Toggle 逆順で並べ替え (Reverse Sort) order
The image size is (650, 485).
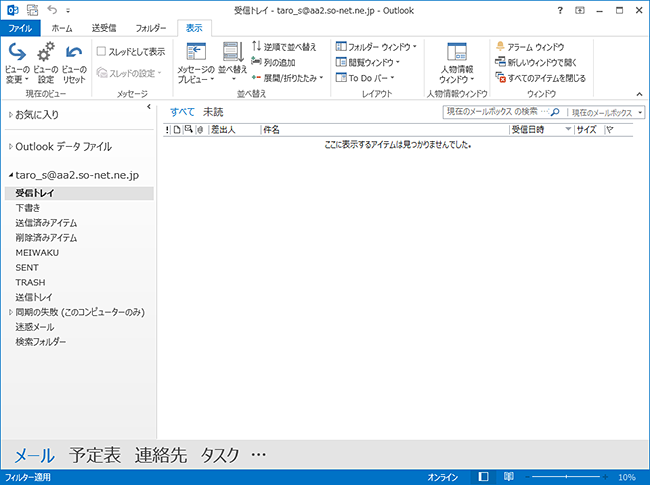(284, 47)
